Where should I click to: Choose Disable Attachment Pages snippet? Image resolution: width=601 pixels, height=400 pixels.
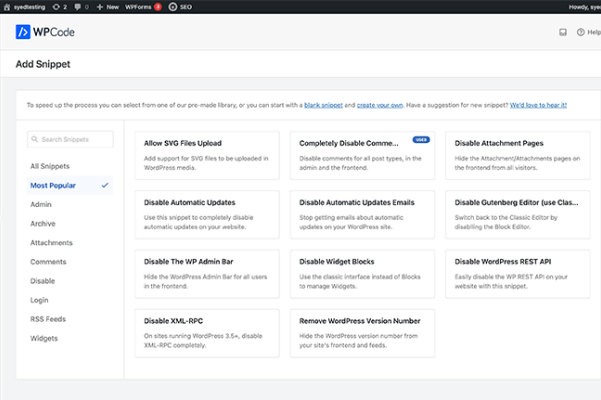tap(517, 155)
